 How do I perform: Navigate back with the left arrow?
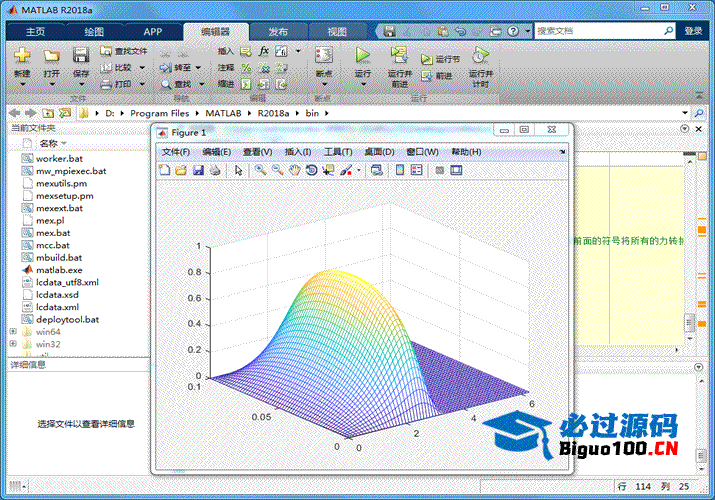(x=15, y=113)
